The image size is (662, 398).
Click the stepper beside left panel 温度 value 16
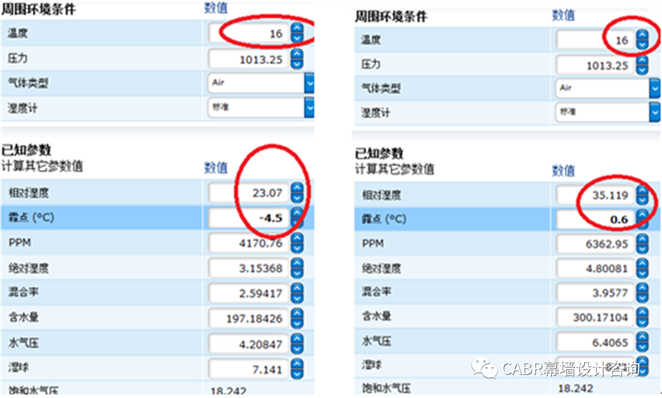[x=297, y=33]
